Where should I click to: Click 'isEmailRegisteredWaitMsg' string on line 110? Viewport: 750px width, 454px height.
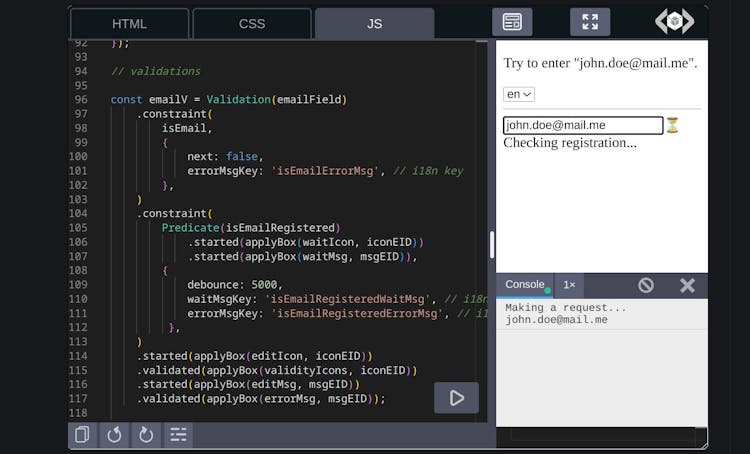click(347, 299)
